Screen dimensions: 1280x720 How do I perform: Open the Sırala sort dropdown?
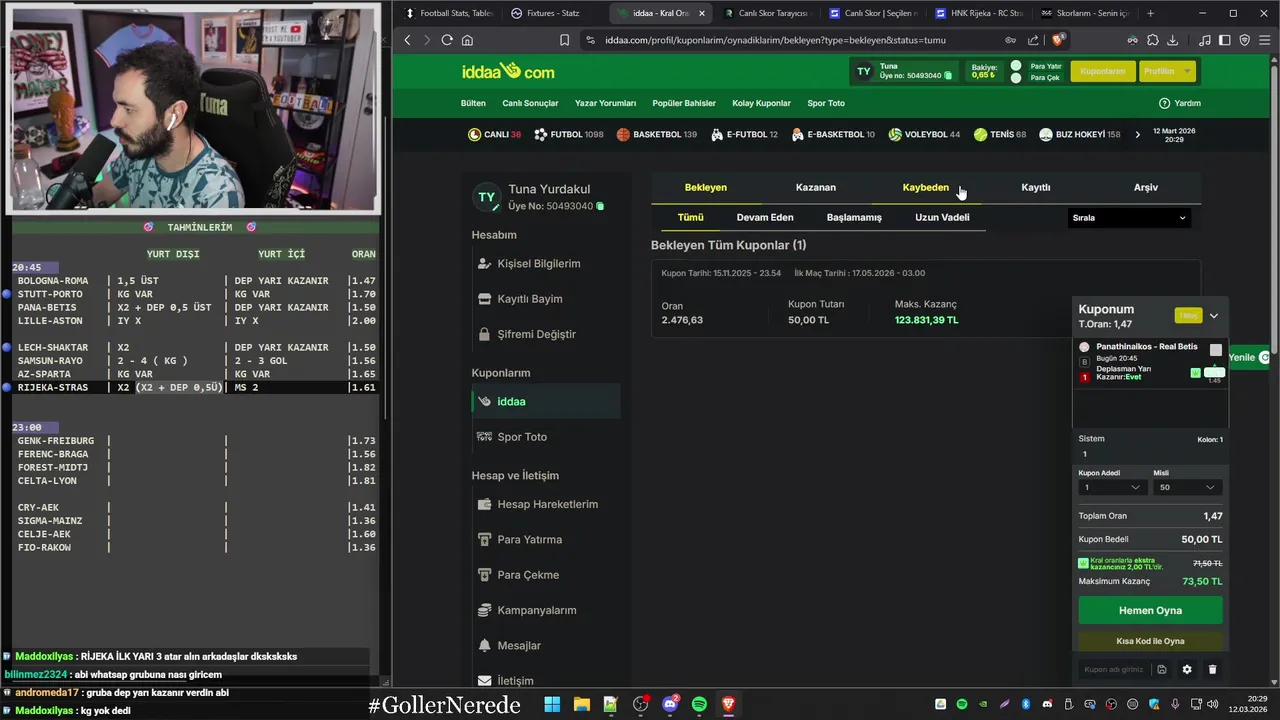[x=1129, y=218]
